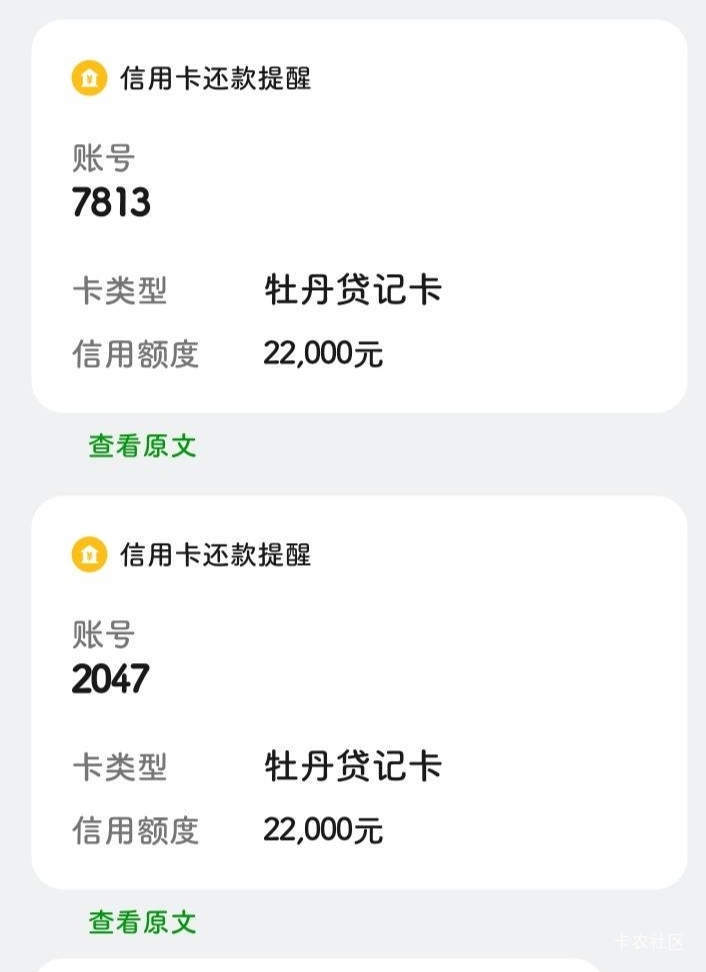Select account number 7813

pos(111,203)
